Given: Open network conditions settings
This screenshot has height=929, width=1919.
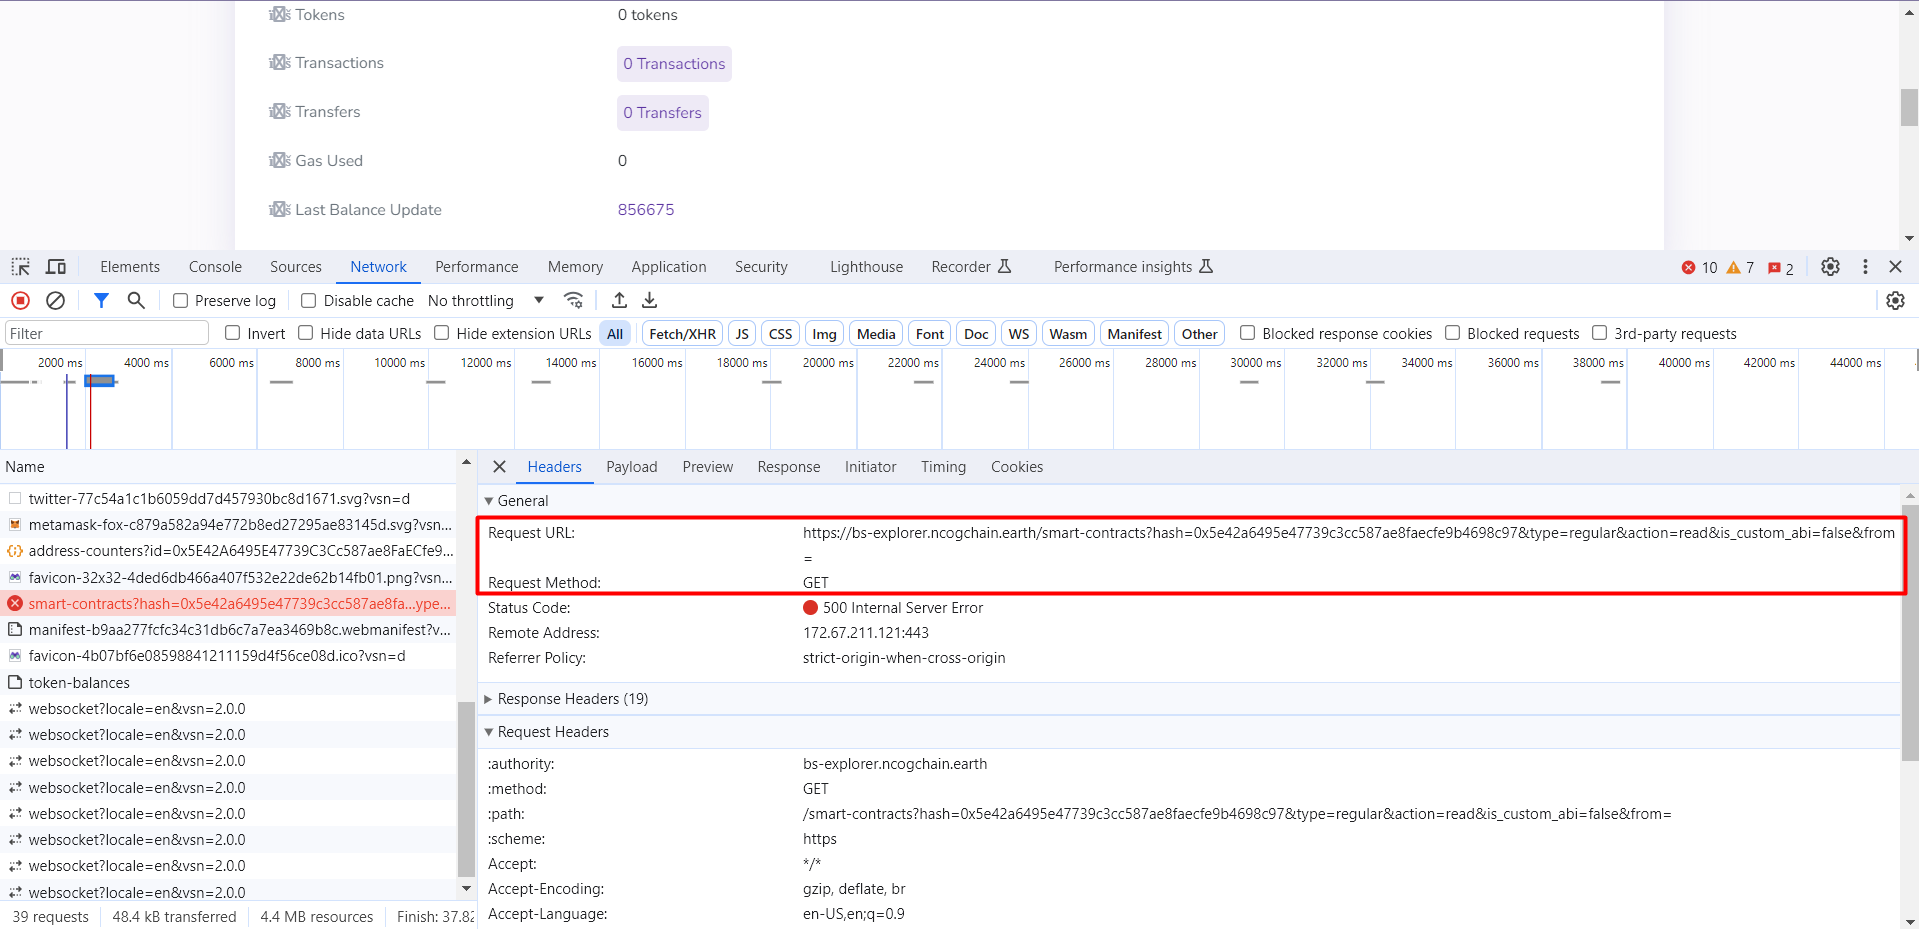Looking at the screenshot, I should pyautogui.click(x=573, y=300).
